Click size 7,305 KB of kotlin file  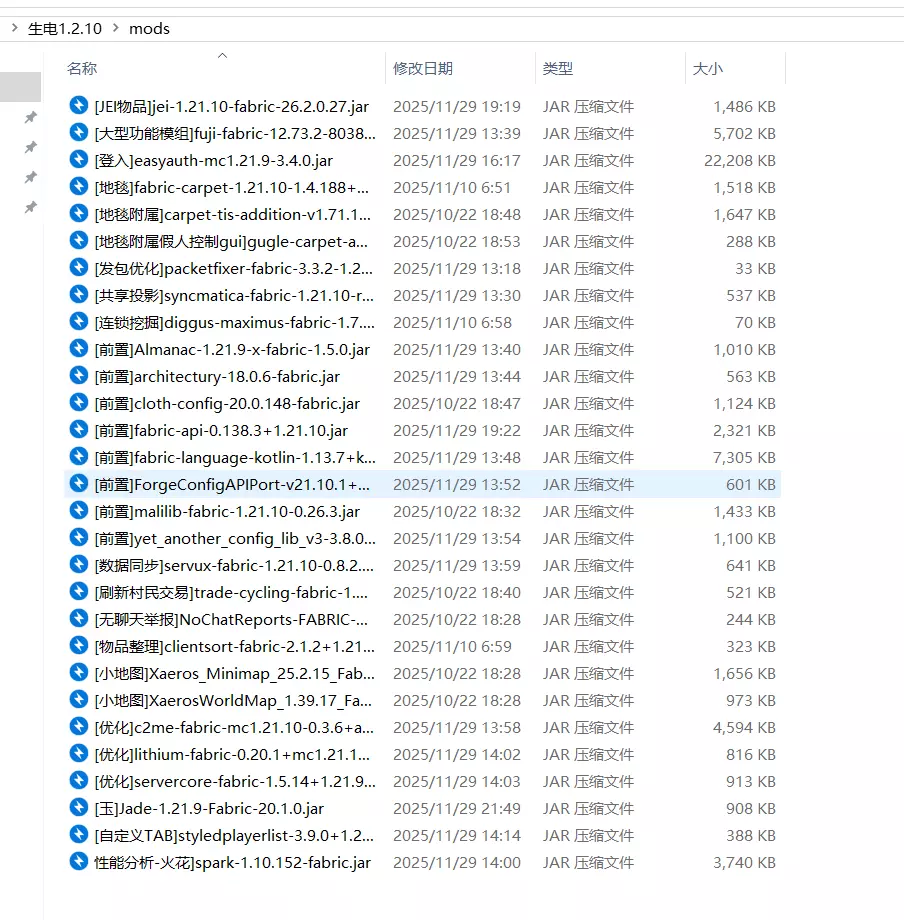(x=744, y=458)
